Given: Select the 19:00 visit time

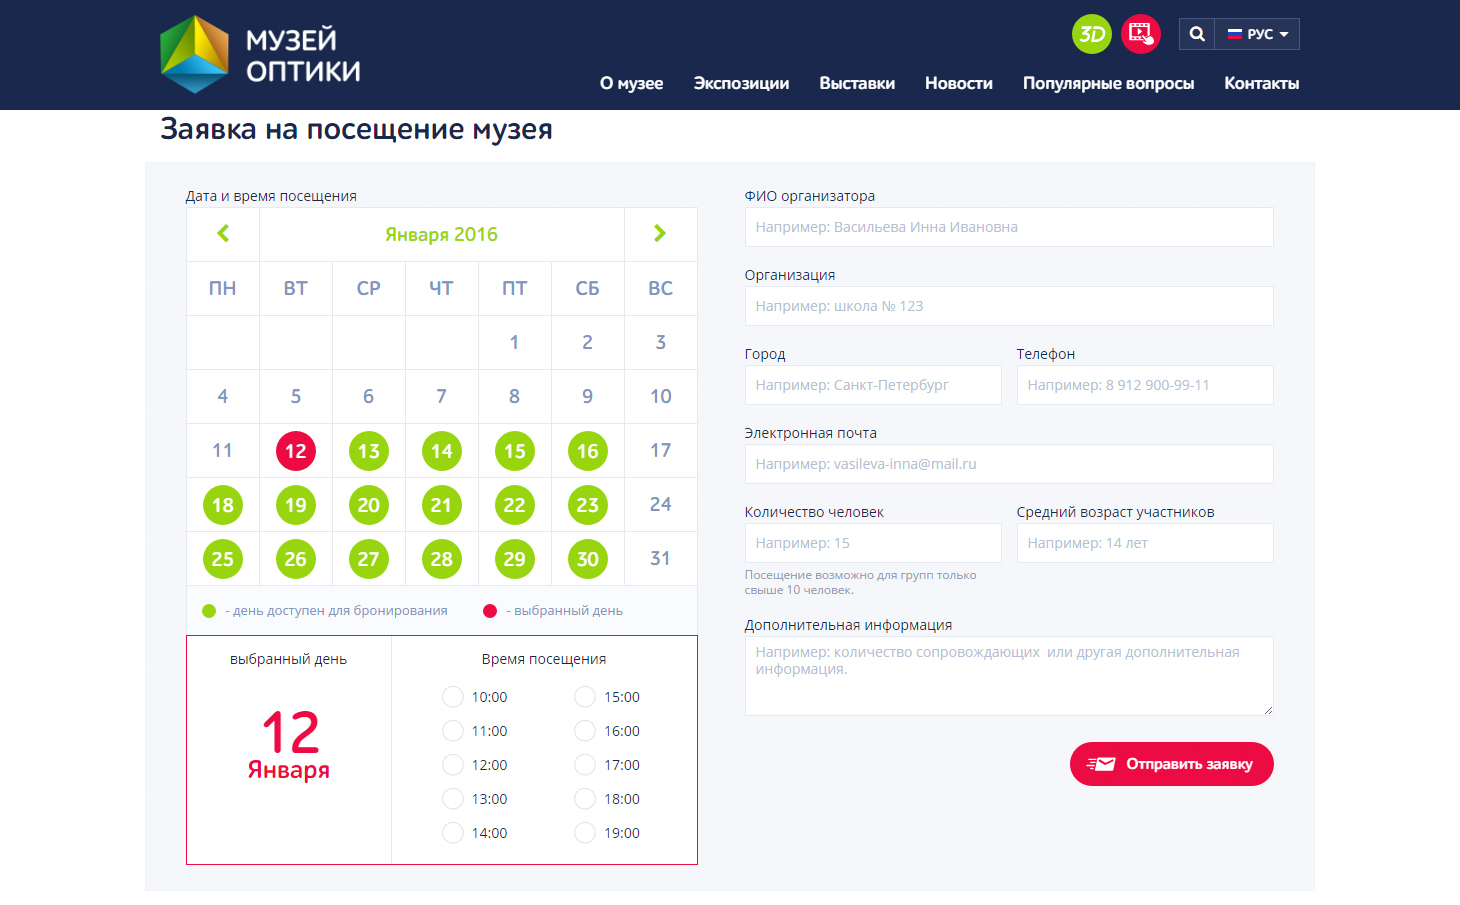Looking at the screenshot, I should coord(585,833).
